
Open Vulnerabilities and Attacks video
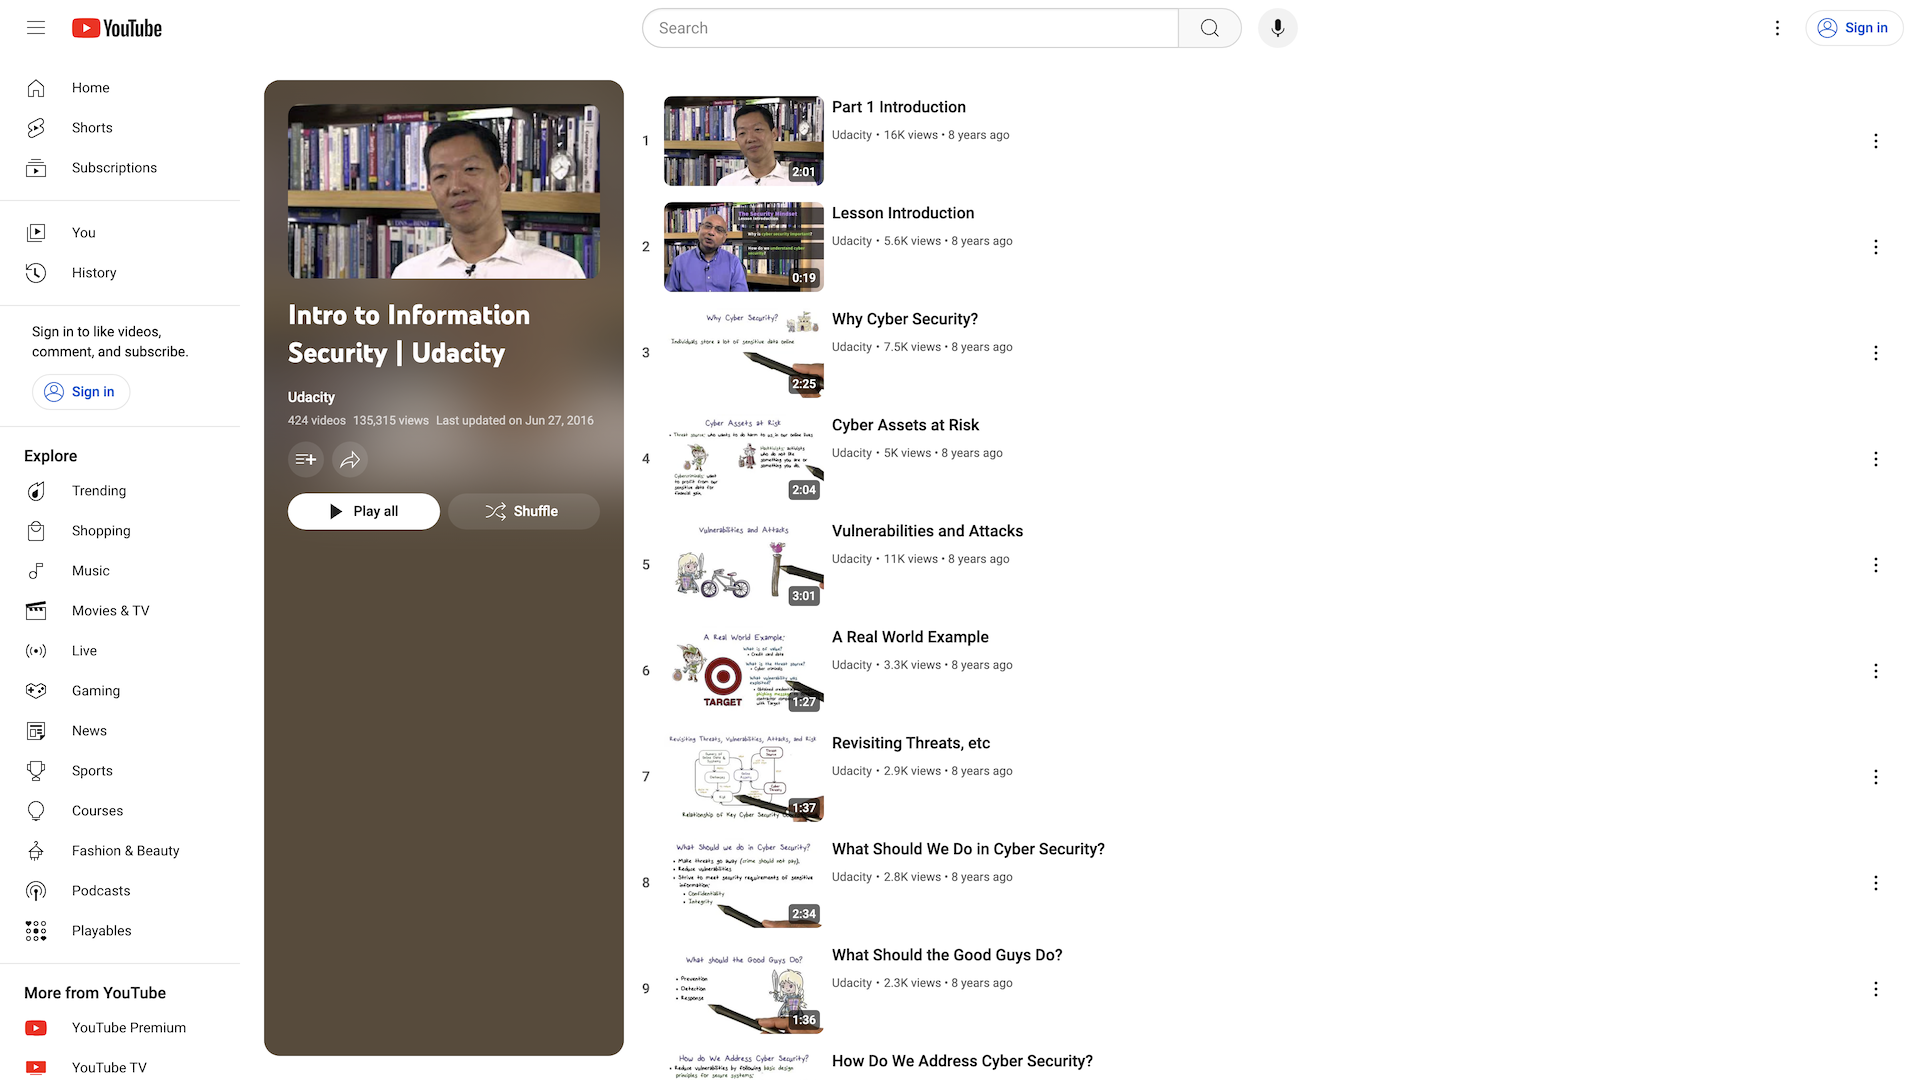(927, 531)
